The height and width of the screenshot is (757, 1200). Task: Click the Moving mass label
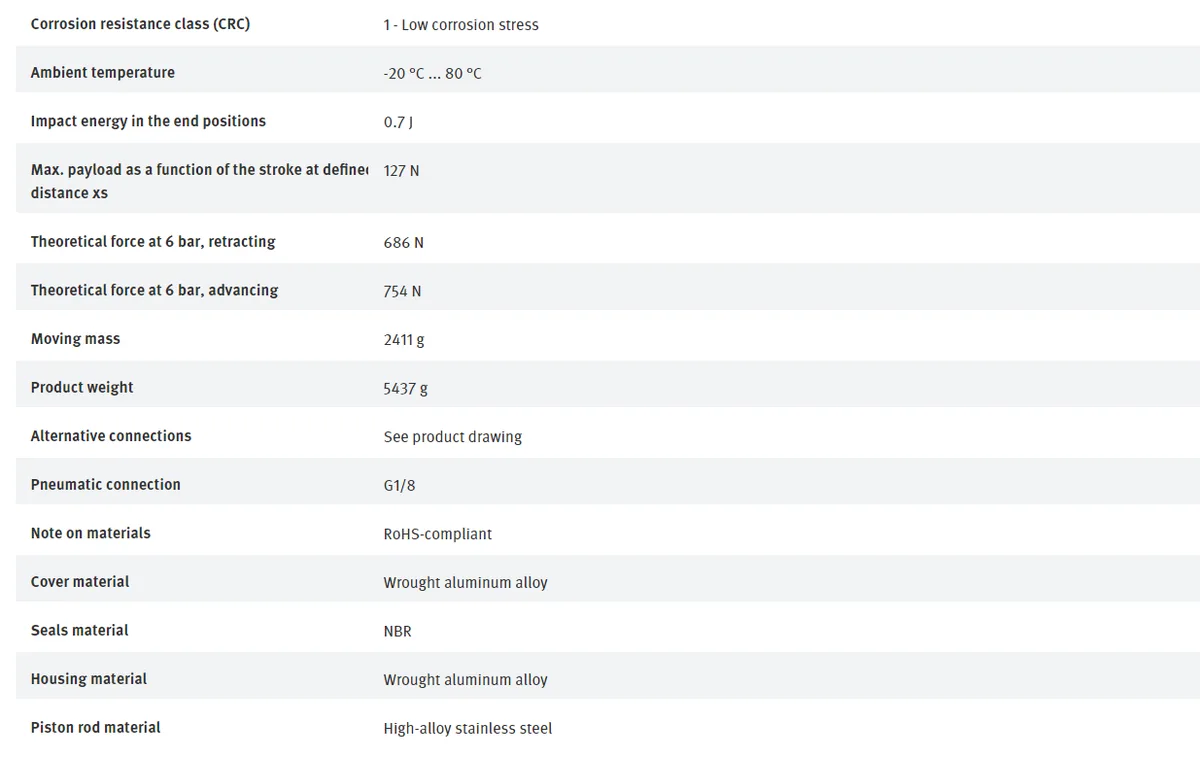coord(75,339)
